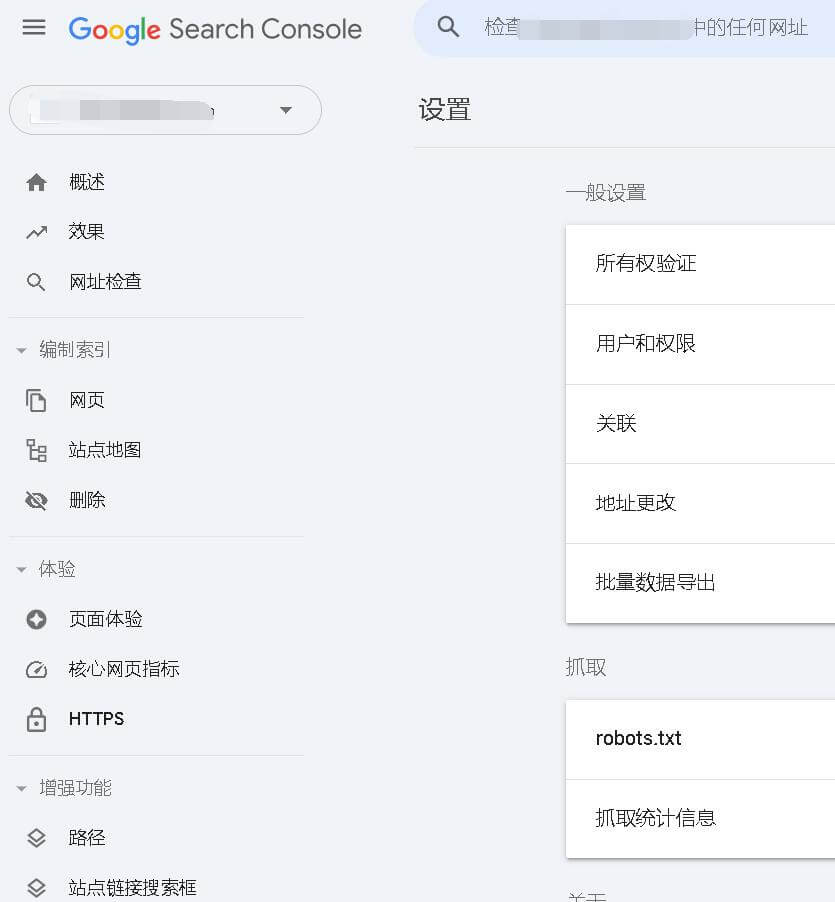835x902 pixels.
Task: Click the pages icon beside 网页
Action: coord(36,401)
